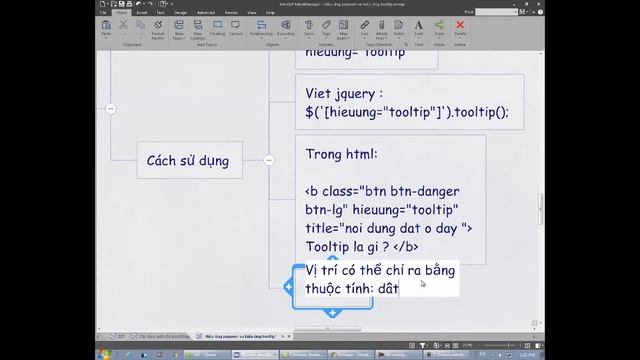The width and height of the screenshot is (640, 360).
Task: Click the Cut scissors icon
Action: tap(123, 25)
